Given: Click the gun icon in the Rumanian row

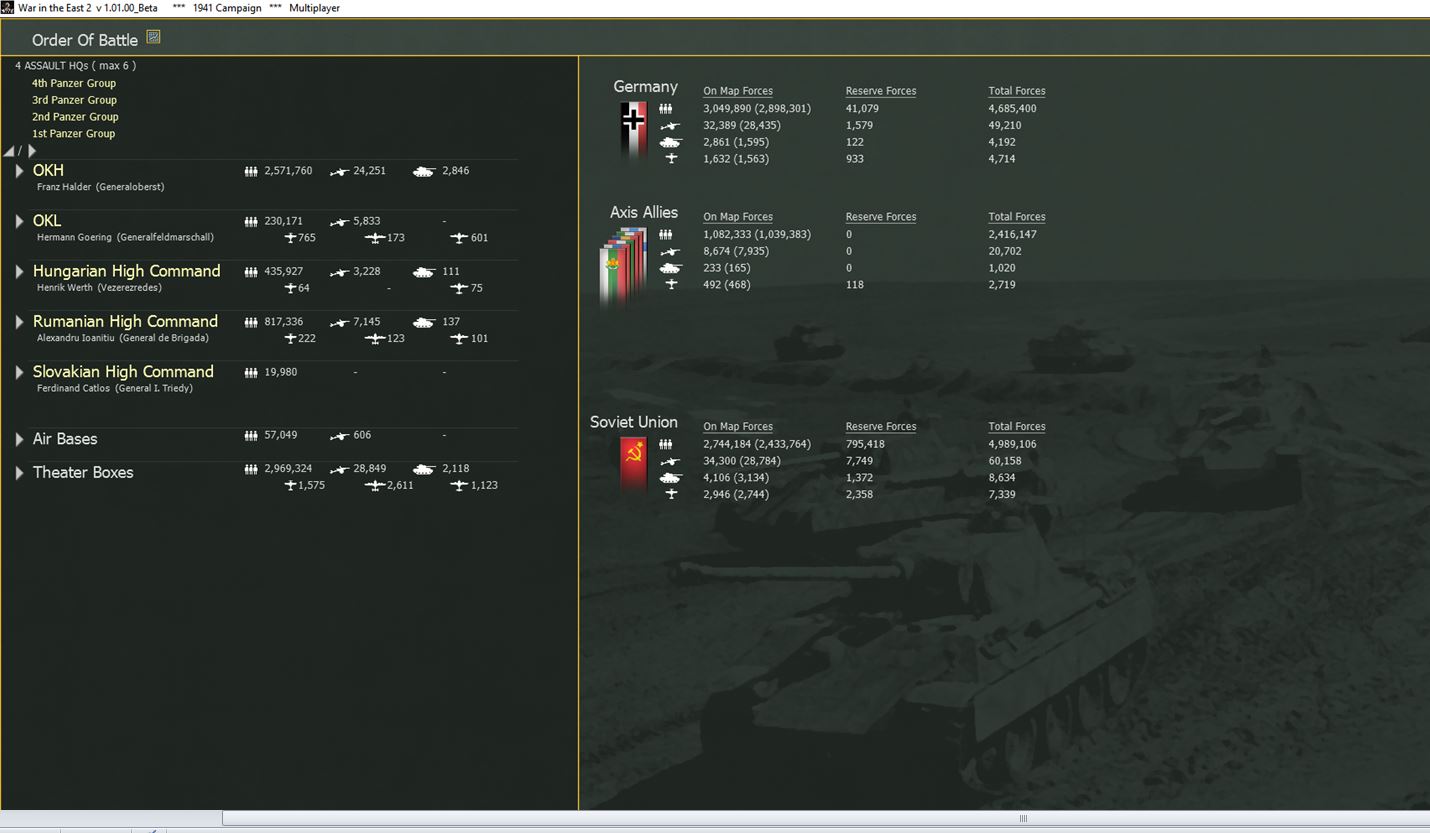Looking at the screenshot, I should click(x=340, y=322).
